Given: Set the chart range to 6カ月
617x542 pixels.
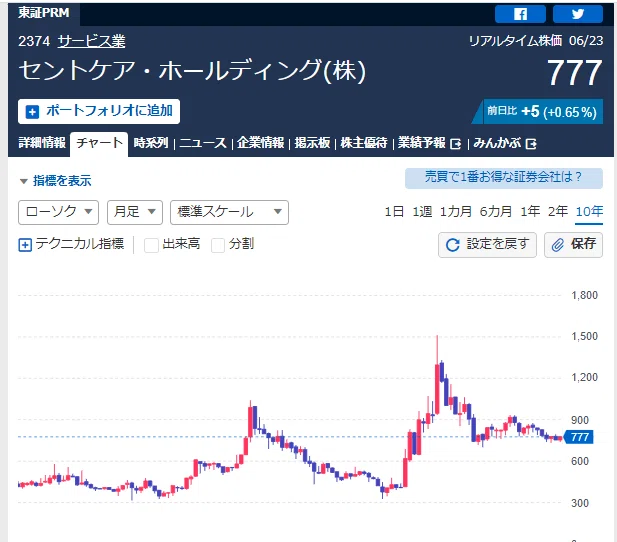Looking at the screenshot, I should coord(496,212).
